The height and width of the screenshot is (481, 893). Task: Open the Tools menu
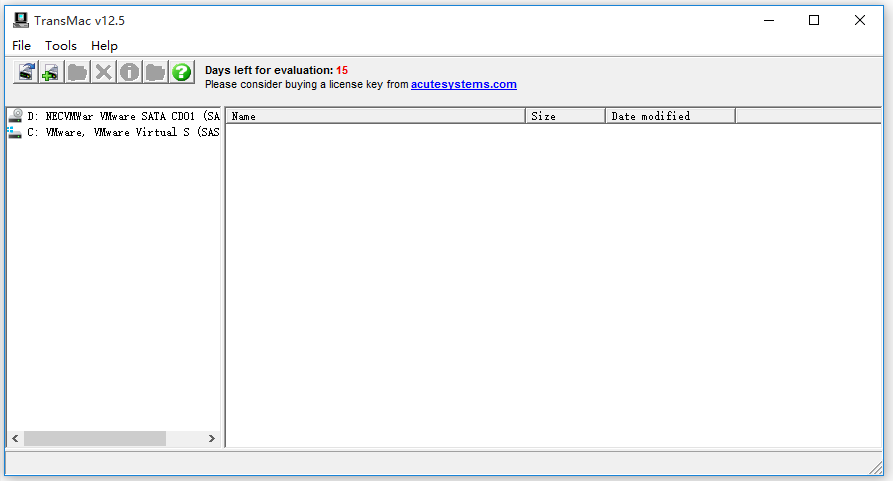[61, 46]
